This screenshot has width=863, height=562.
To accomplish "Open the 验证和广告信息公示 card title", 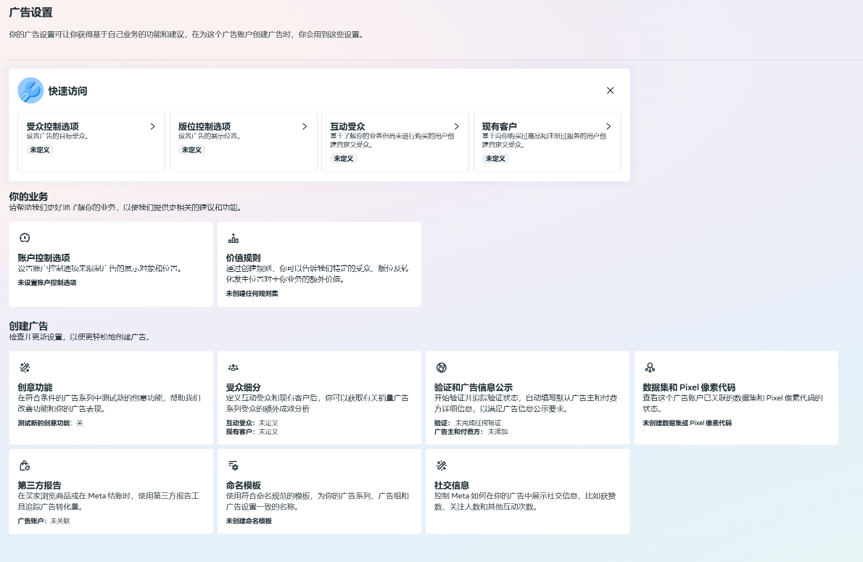I will pos(473,388).
